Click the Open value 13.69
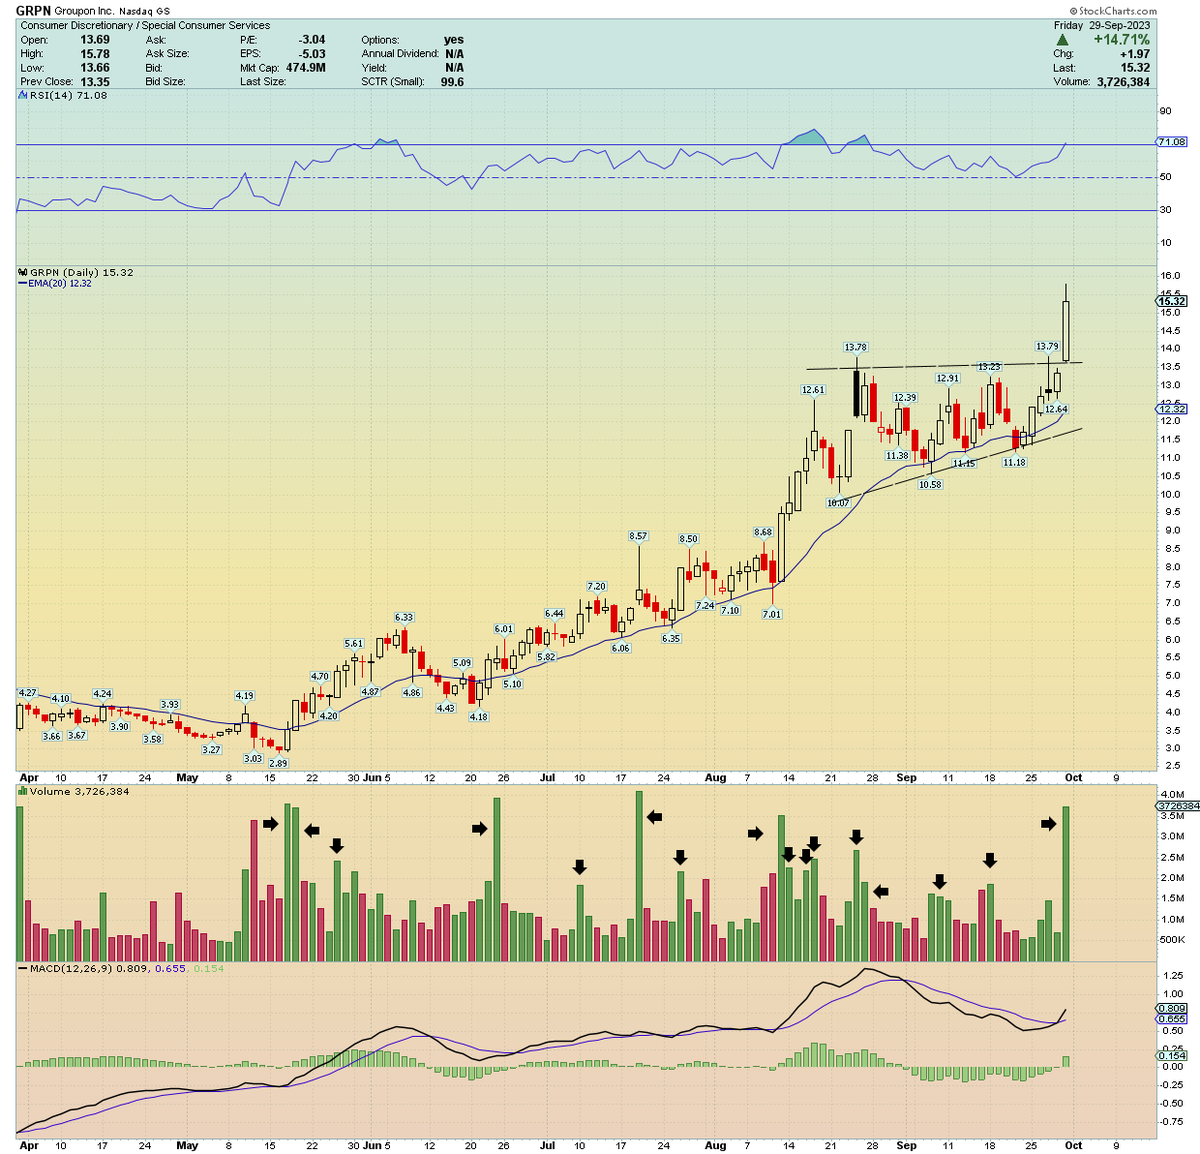This screenshot has width=1200, height=1154. tap(95, 40)
